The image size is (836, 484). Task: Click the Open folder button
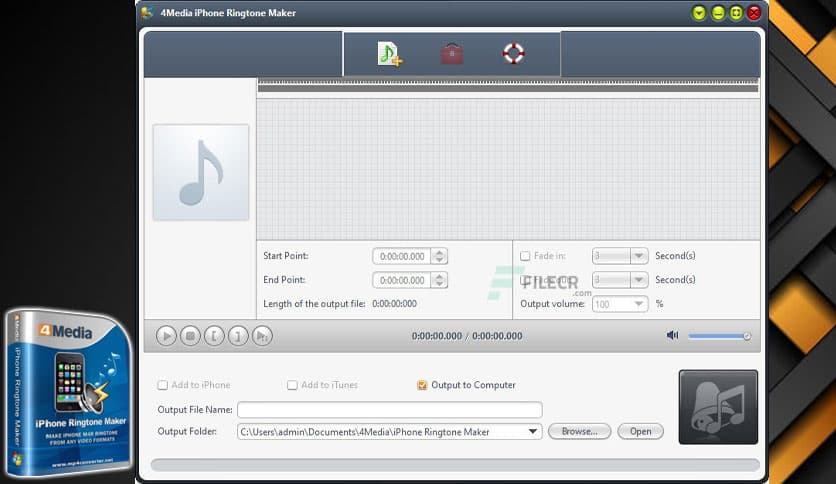640,431
